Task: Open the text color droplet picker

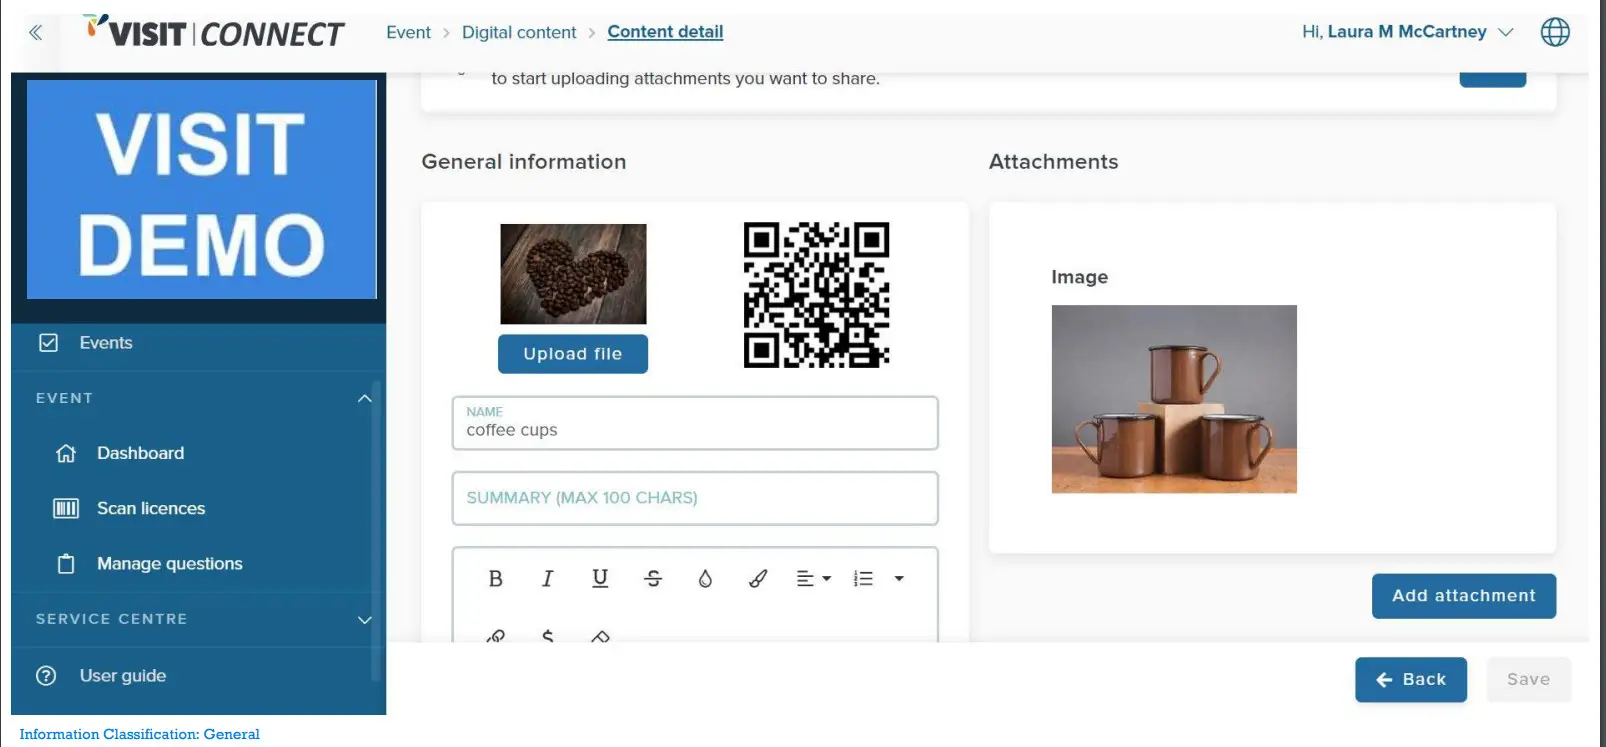Action: [705, 579]
